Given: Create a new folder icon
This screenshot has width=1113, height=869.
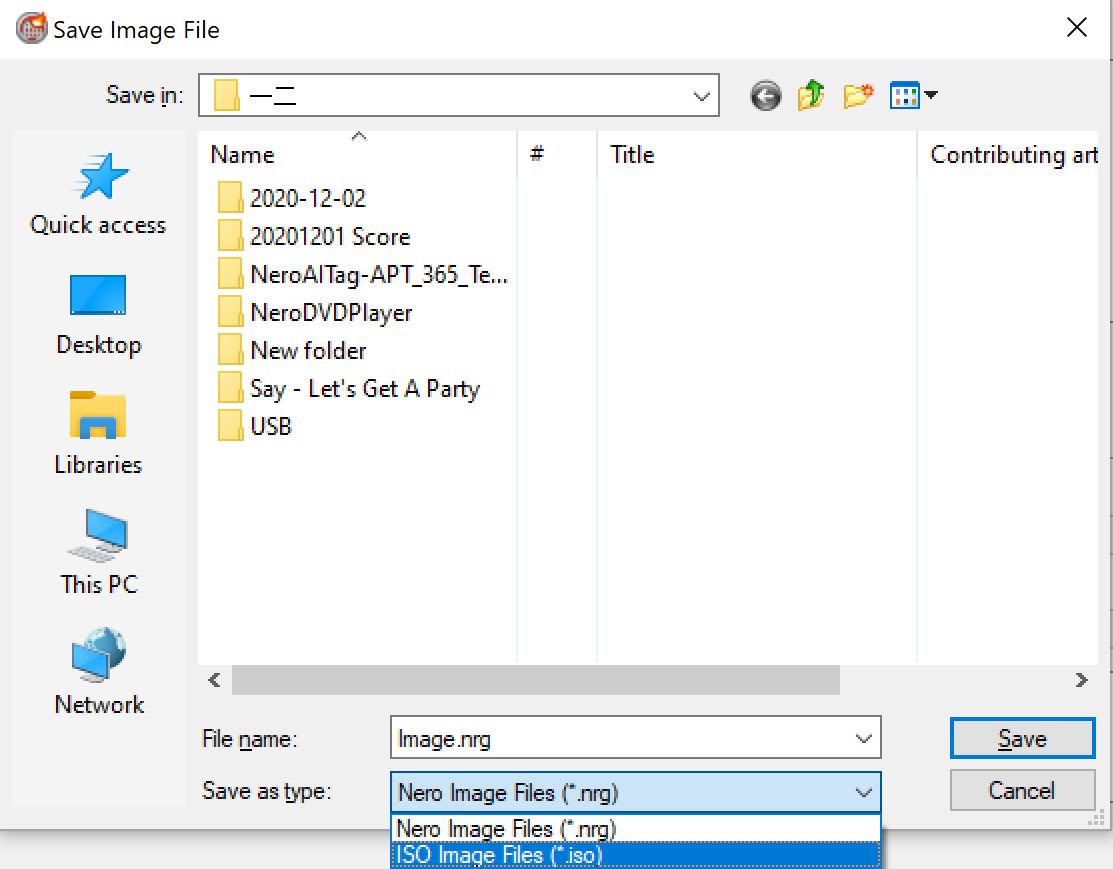Looking at the screenshot, I should (x=857, y=95).
